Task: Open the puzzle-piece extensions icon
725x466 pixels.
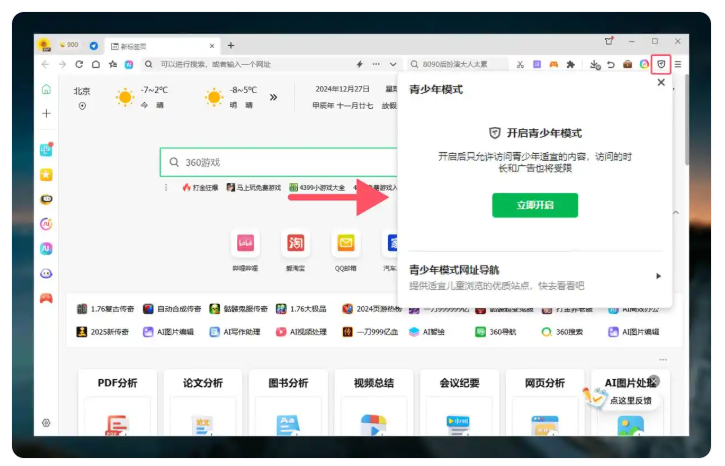Action: 571,64
